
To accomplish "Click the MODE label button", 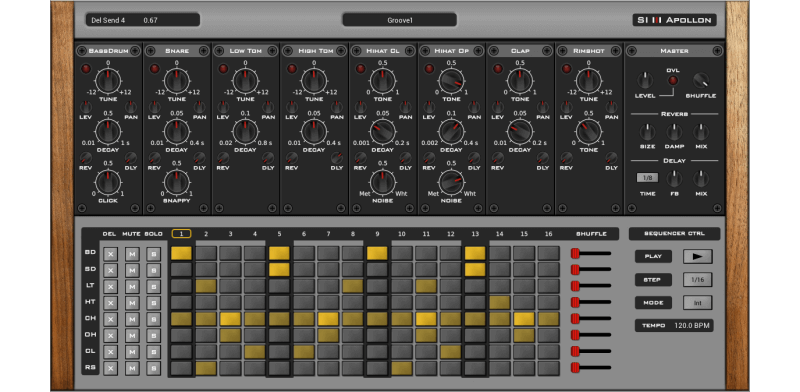I will (x=653, y=303).
